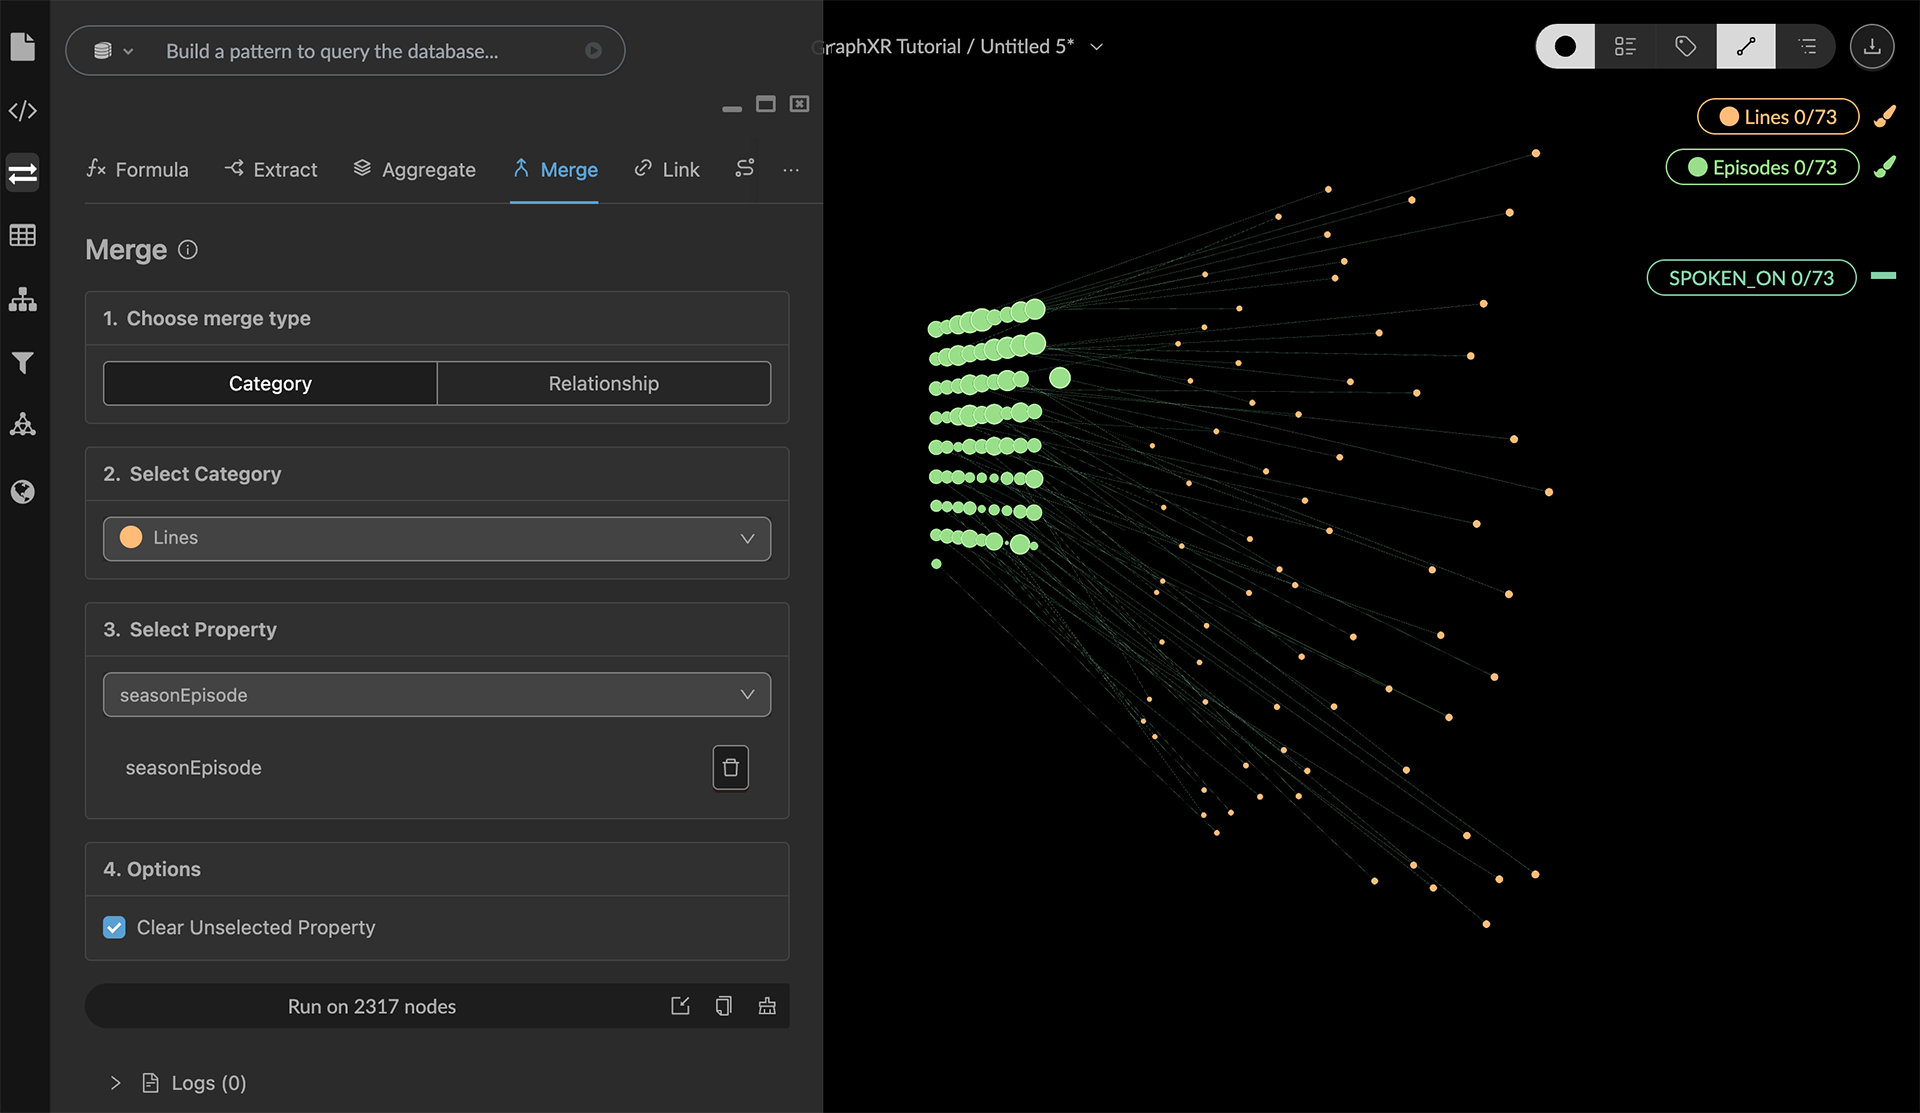Image resolution: width=1920 pixels, height=1113 pixels.
Task: Click Run on 2317 nodes button
Action: [x=371, y=1006]
